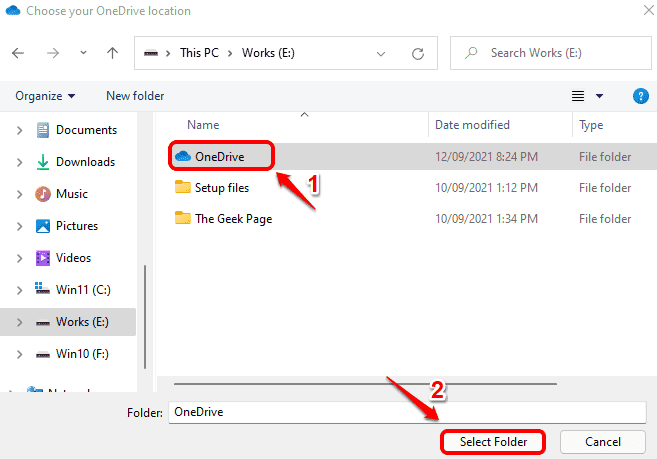Click the horizontal scrollbar of file list
This screenshot has height=459, width=657.
coord(365,384)
